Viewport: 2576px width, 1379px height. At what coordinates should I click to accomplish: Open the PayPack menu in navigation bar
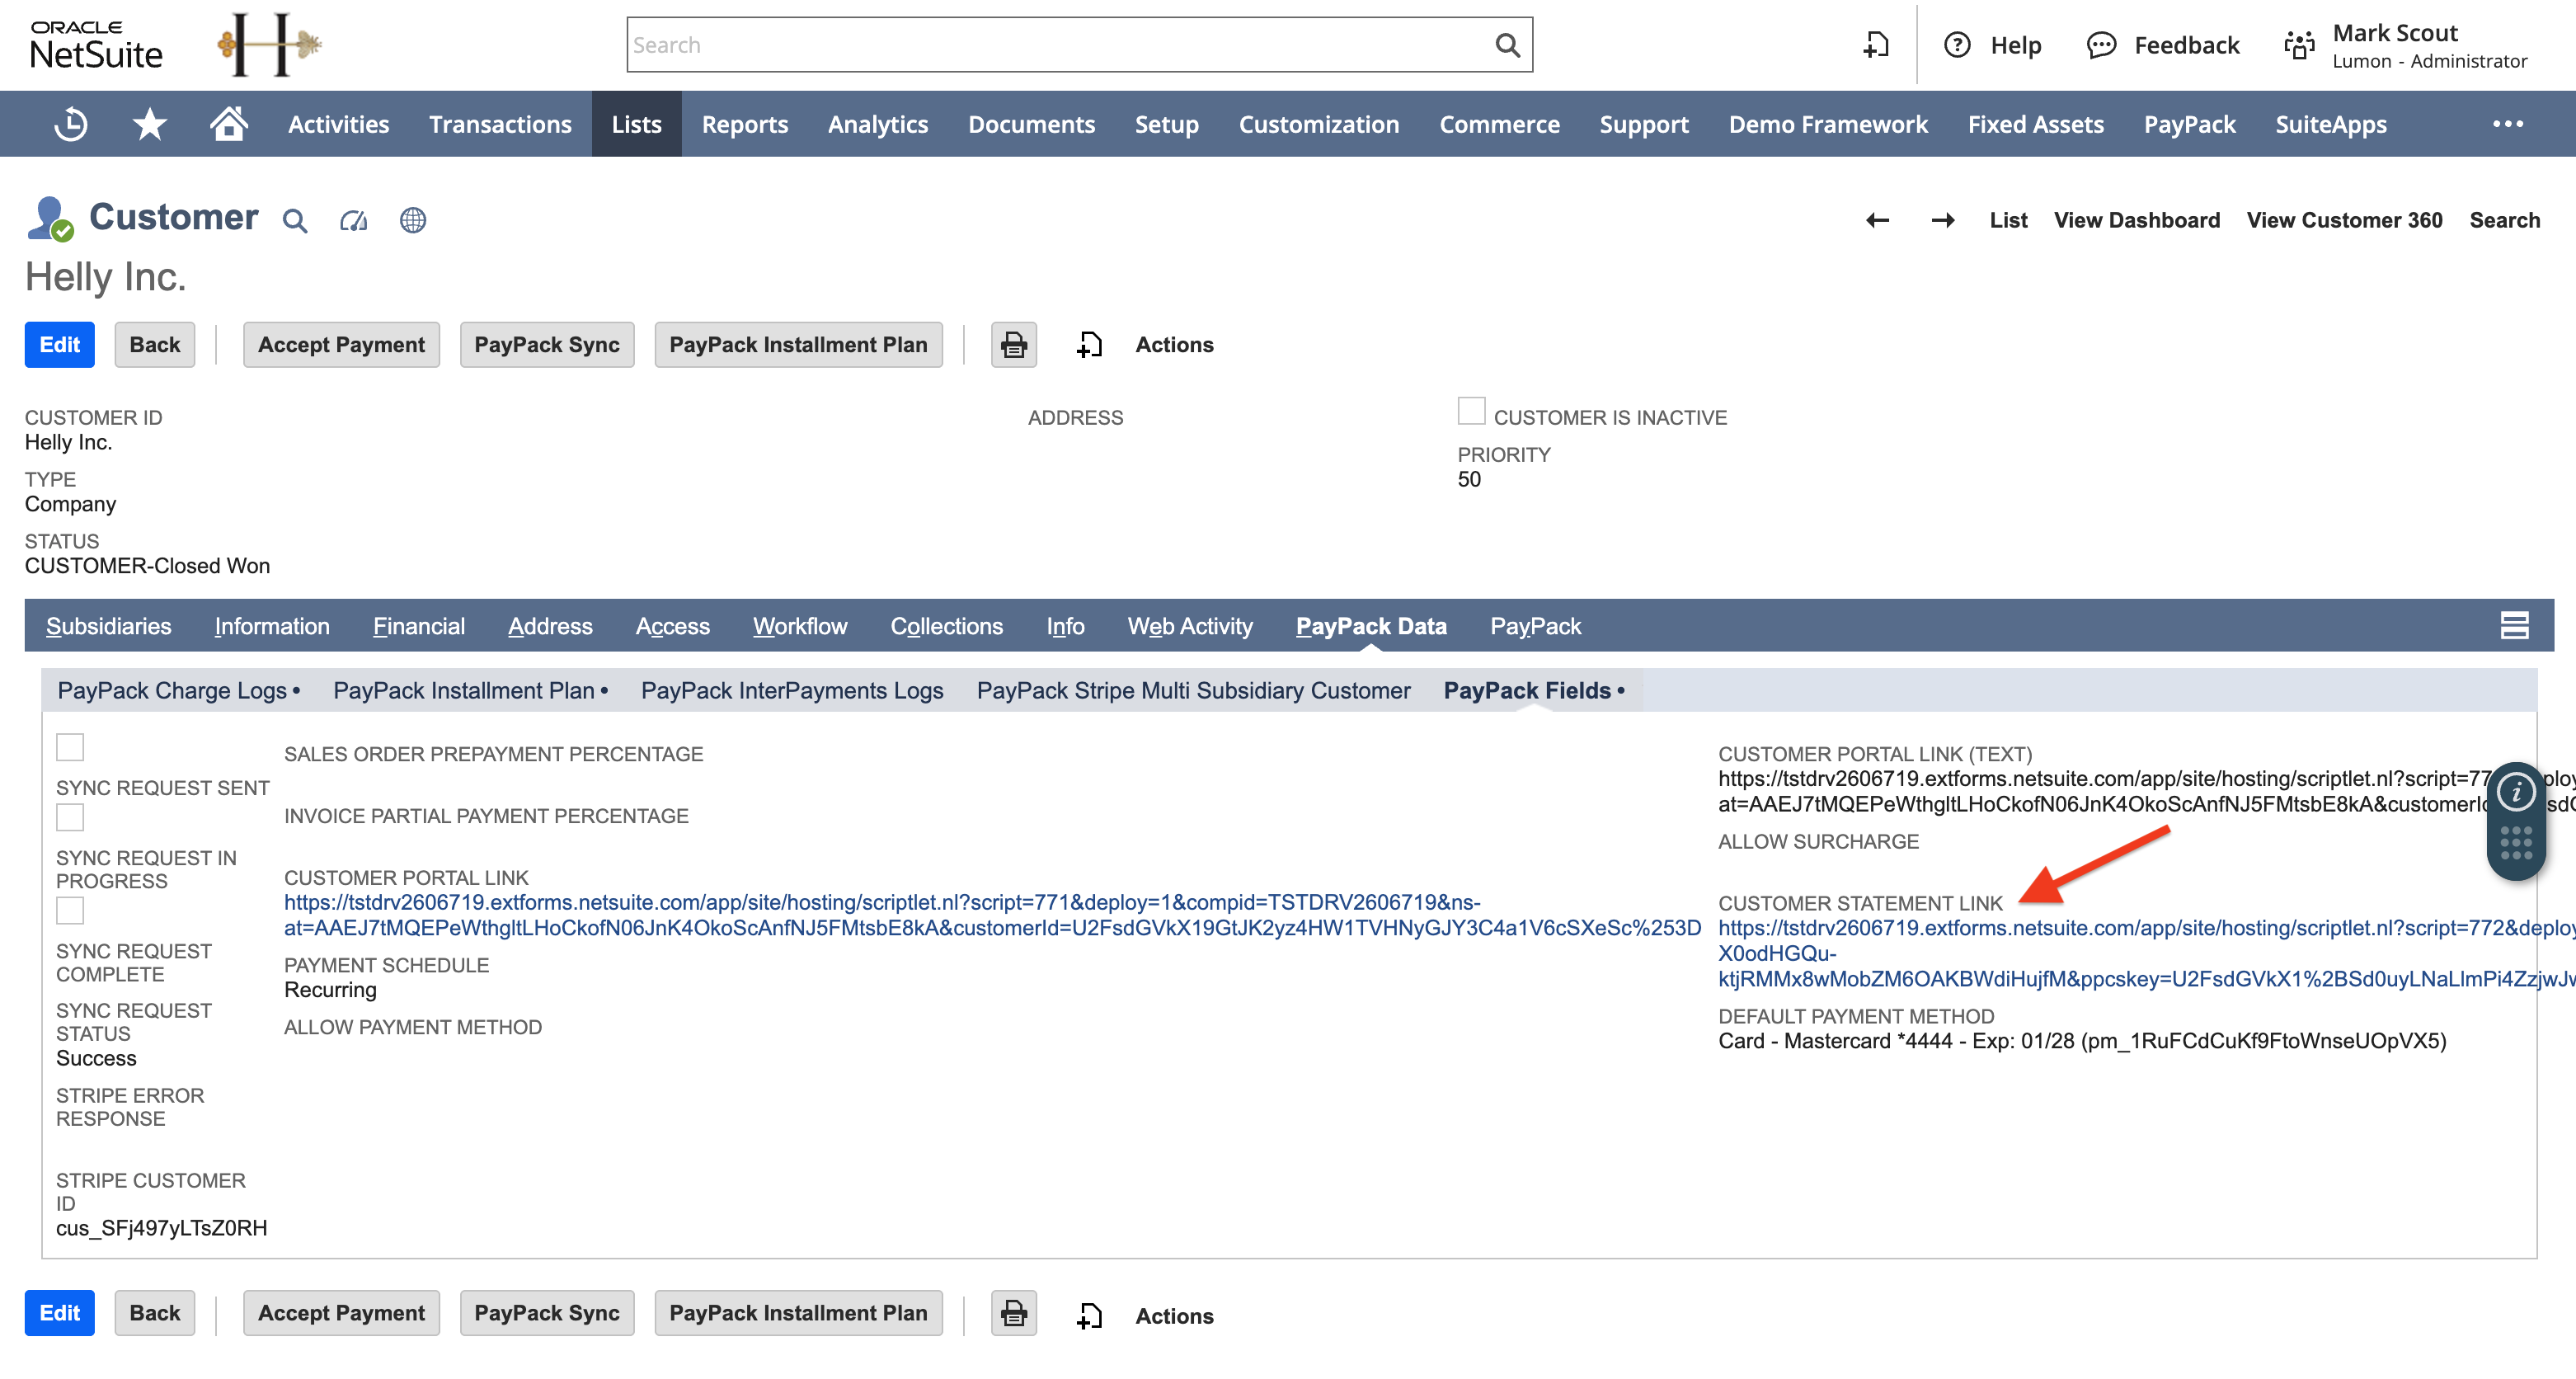(2189, 124)
